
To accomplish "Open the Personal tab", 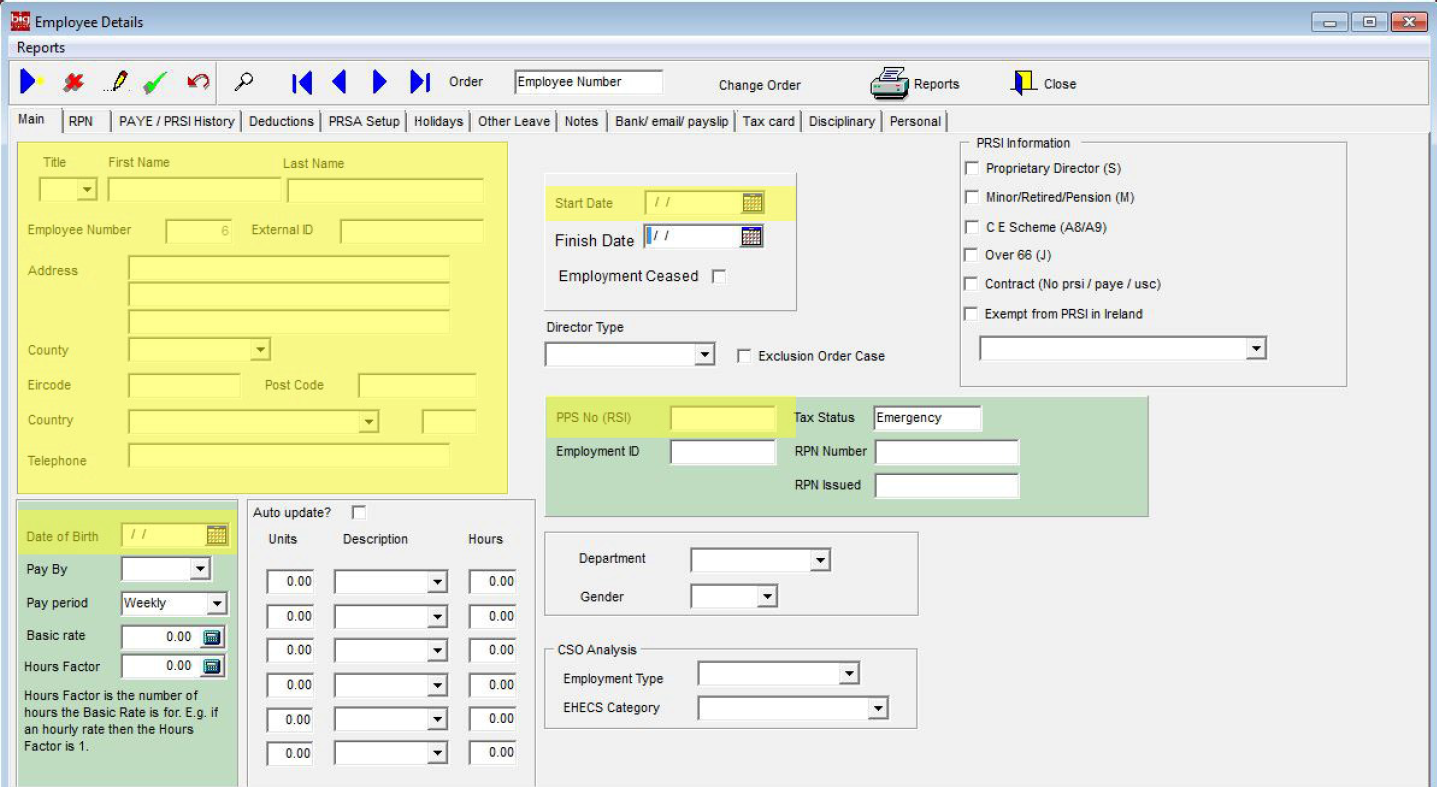I will (915, 121).
